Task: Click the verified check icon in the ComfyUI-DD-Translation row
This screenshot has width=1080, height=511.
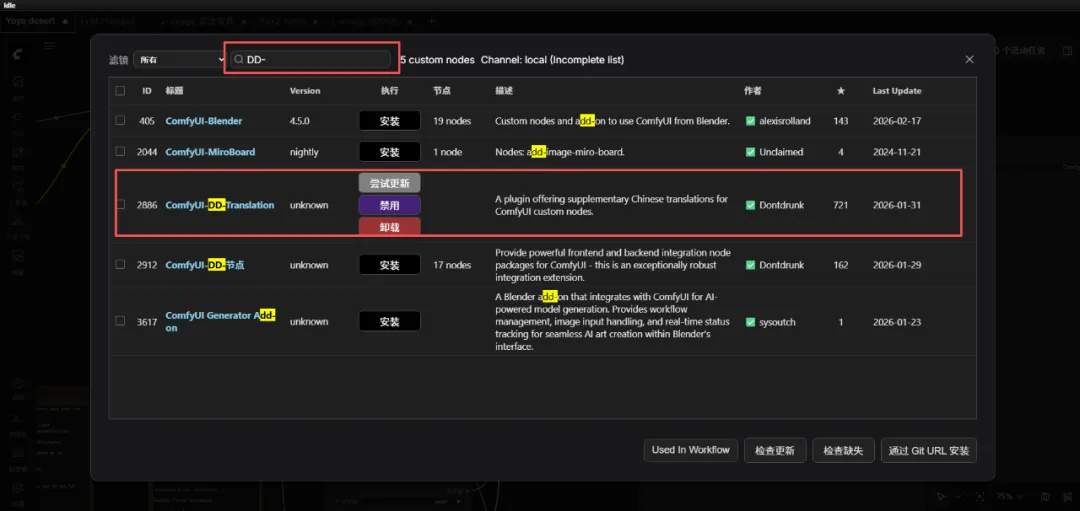Action: tap(751, 205)
